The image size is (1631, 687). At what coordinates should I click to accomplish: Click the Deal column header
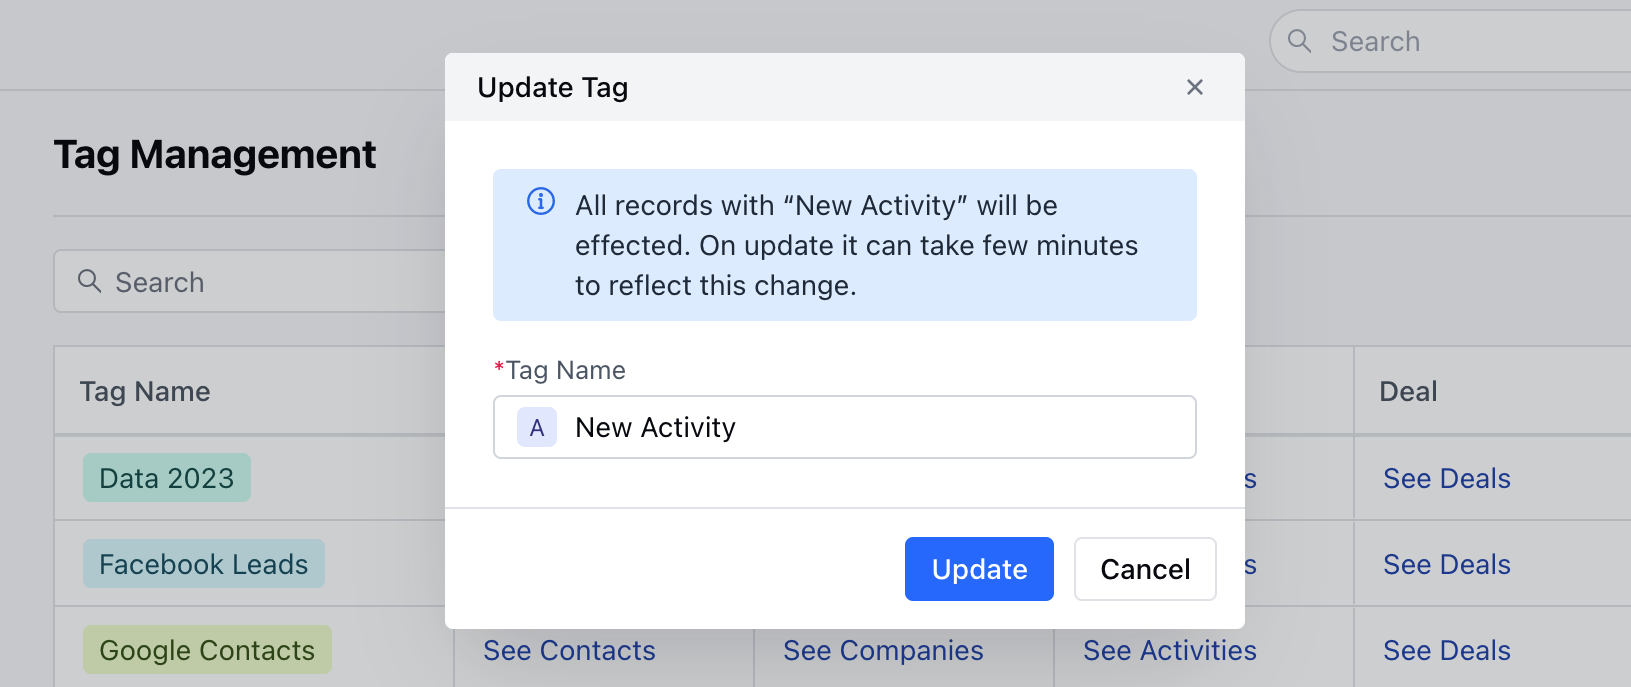[x=1408, y=391]
